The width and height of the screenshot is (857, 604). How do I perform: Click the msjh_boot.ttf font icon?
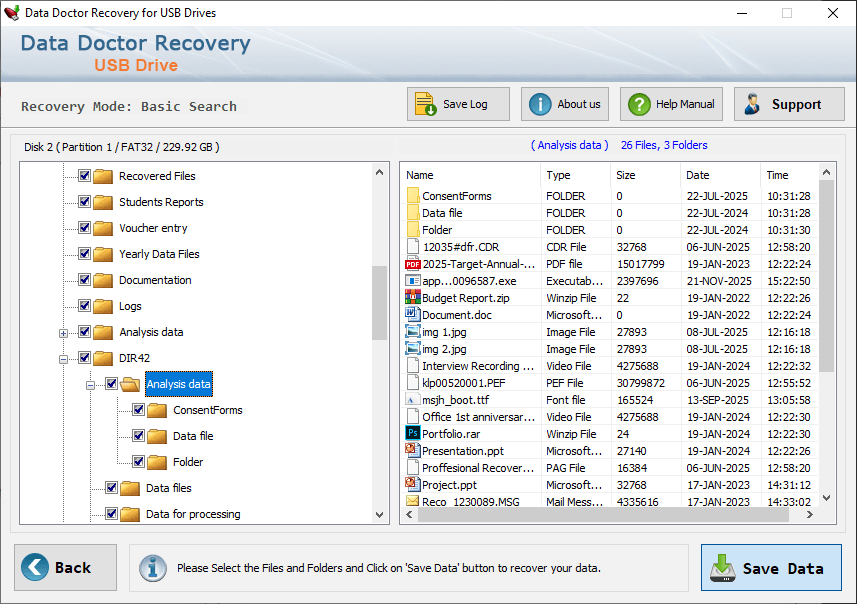click(x=413, y=400)
